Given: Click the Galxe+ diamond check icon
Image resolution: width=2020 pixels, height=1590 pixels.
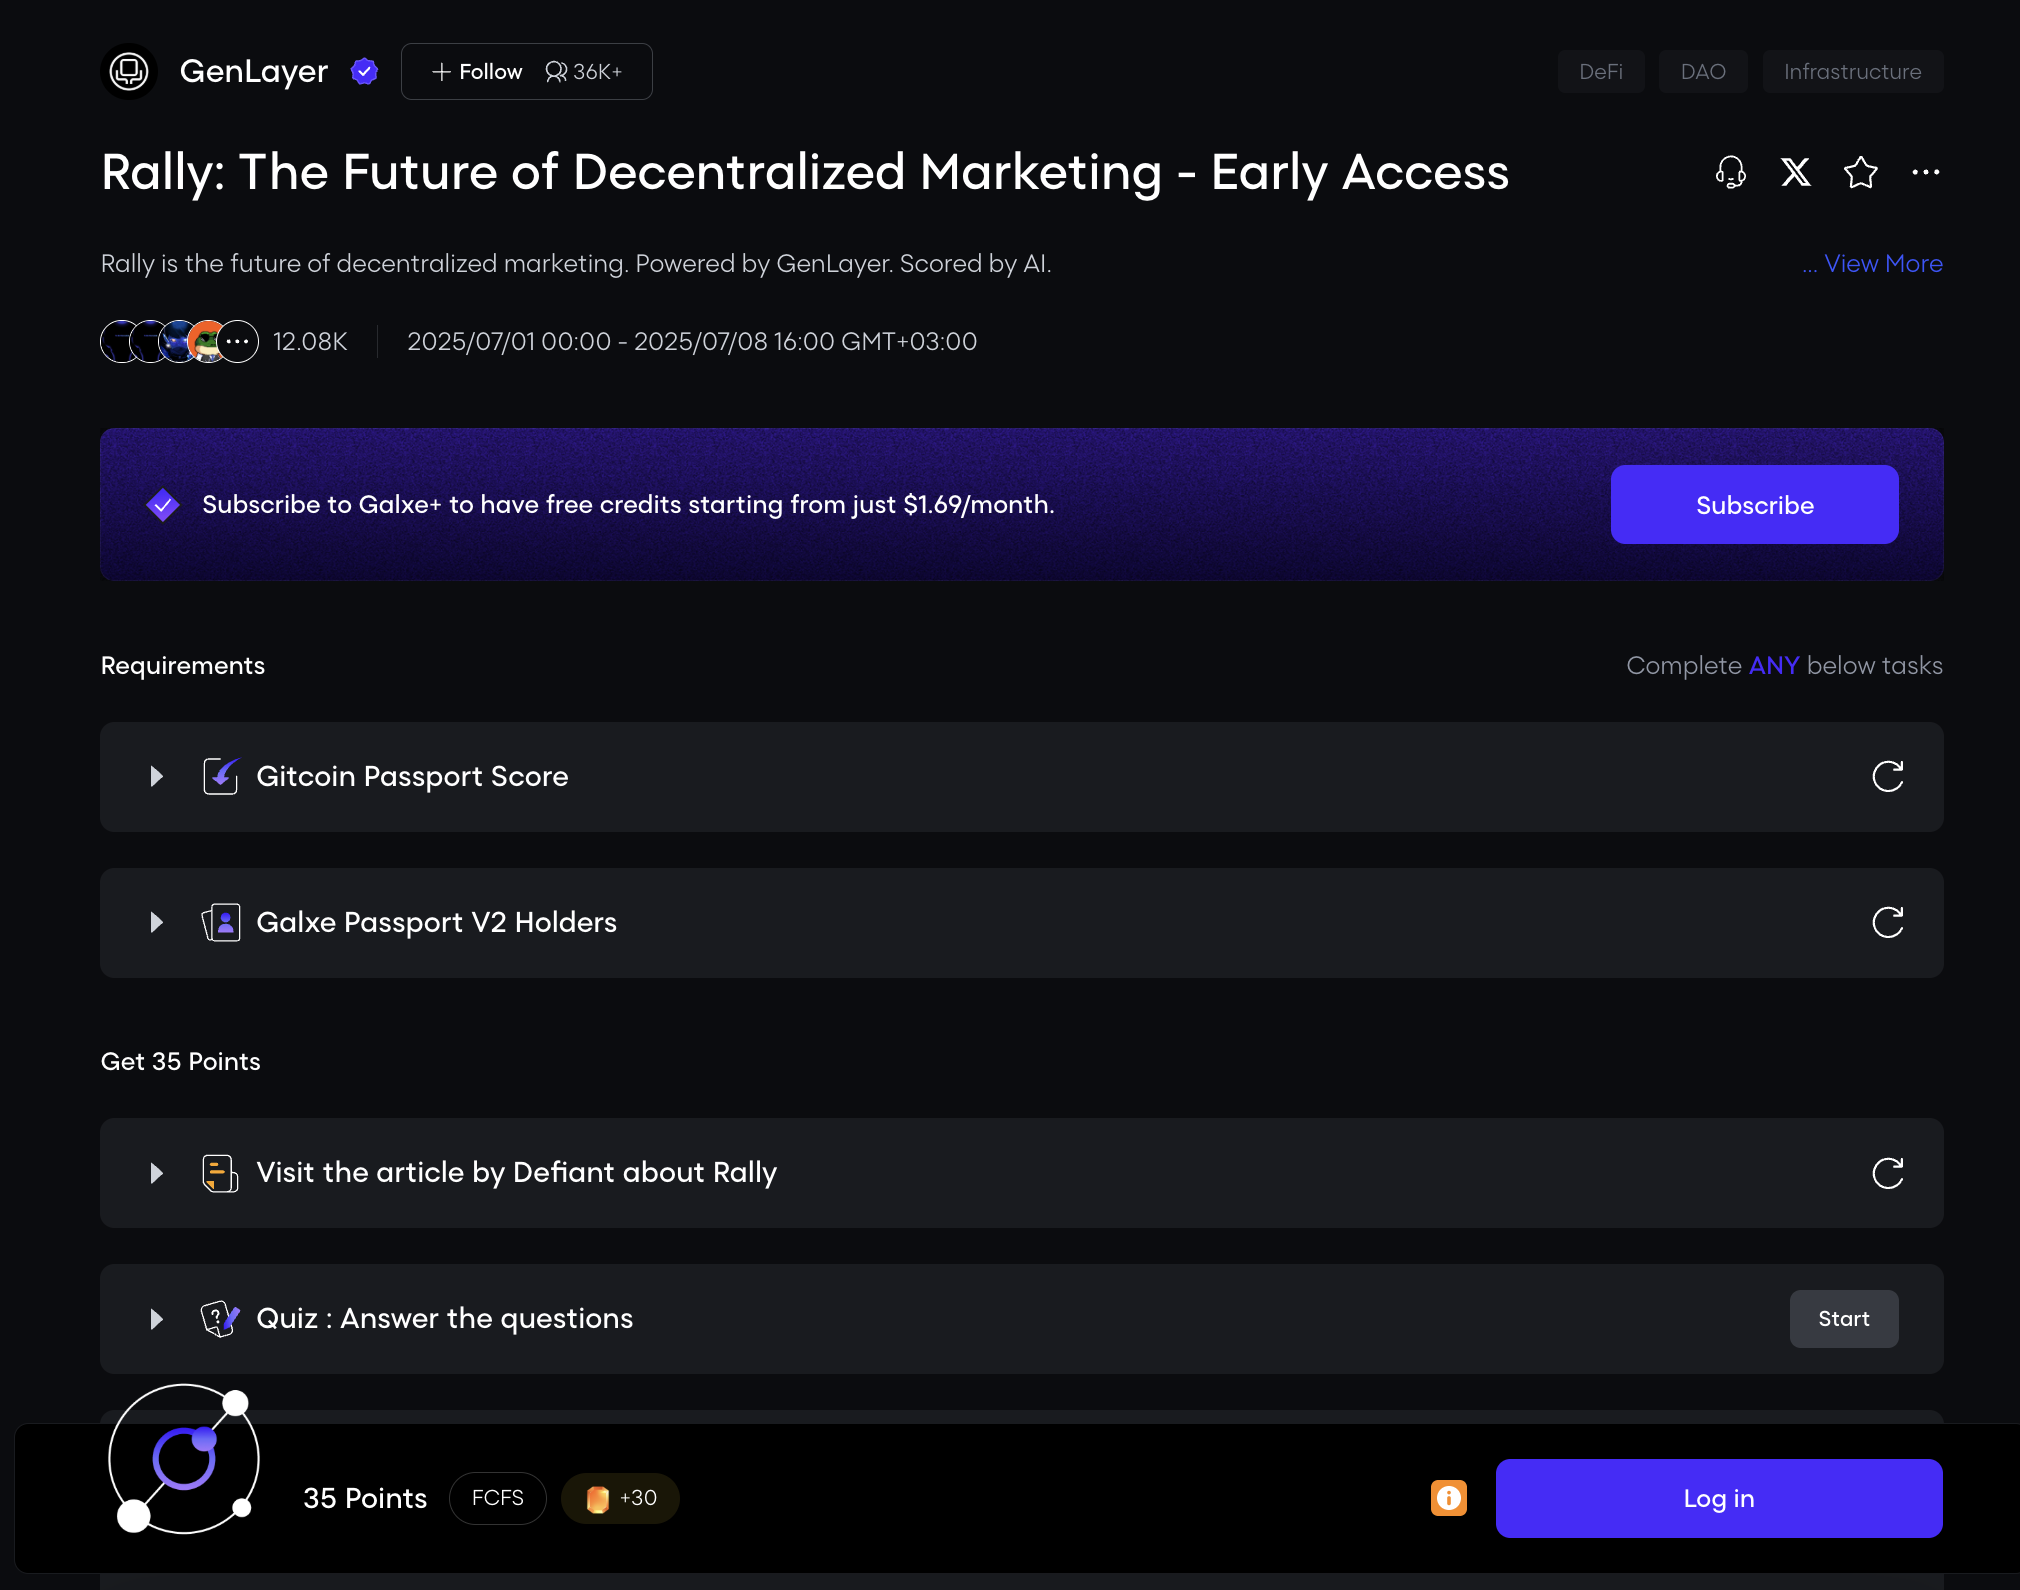Looking at the screenshot, I should (163, 505).
